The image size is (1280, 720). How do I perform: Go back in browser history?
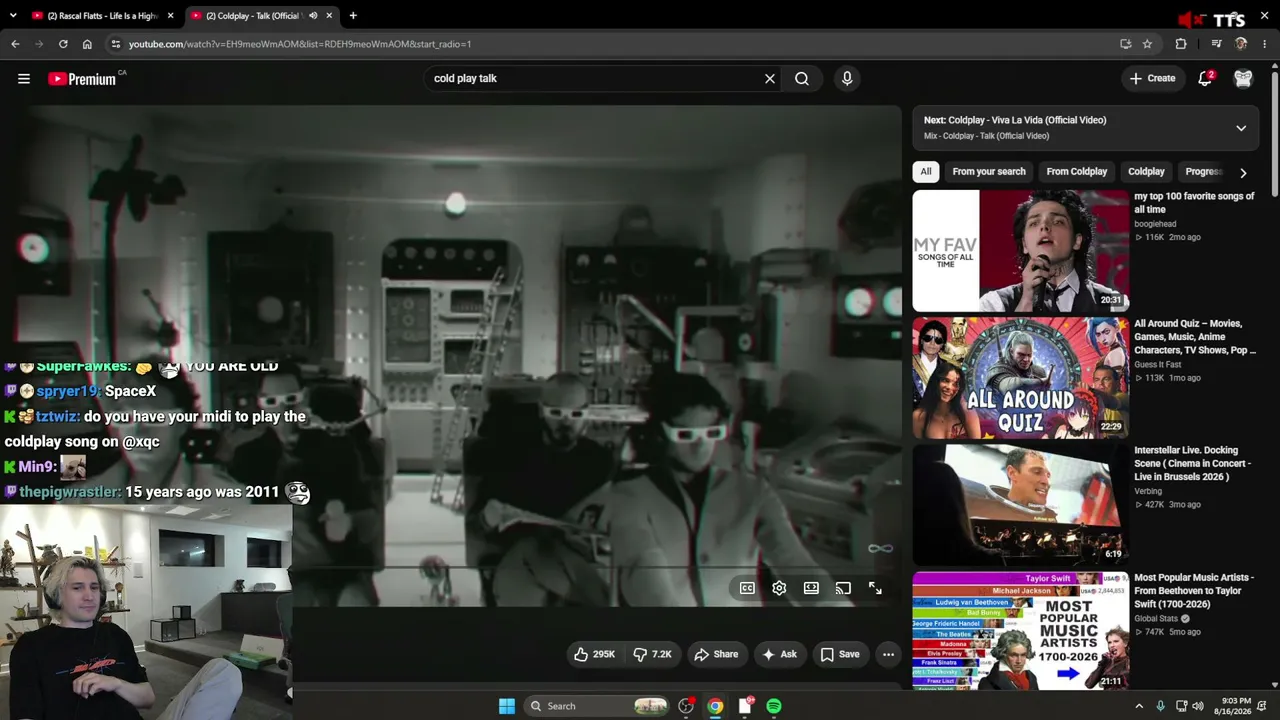(15, 44)
